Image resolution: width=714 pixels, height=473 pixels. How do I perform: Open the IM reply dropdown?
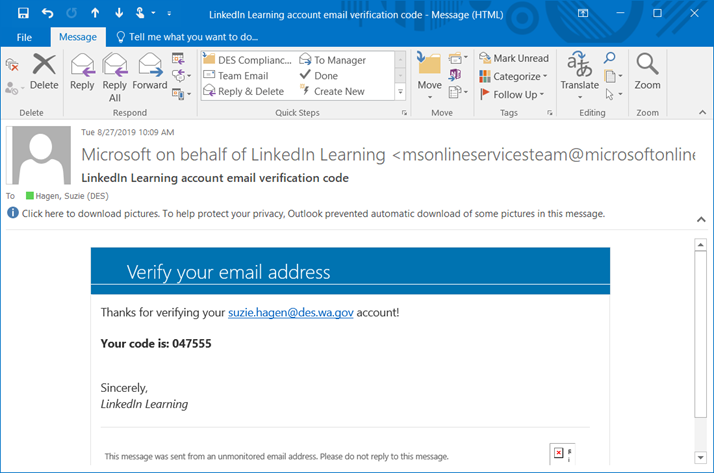(181, 76)
